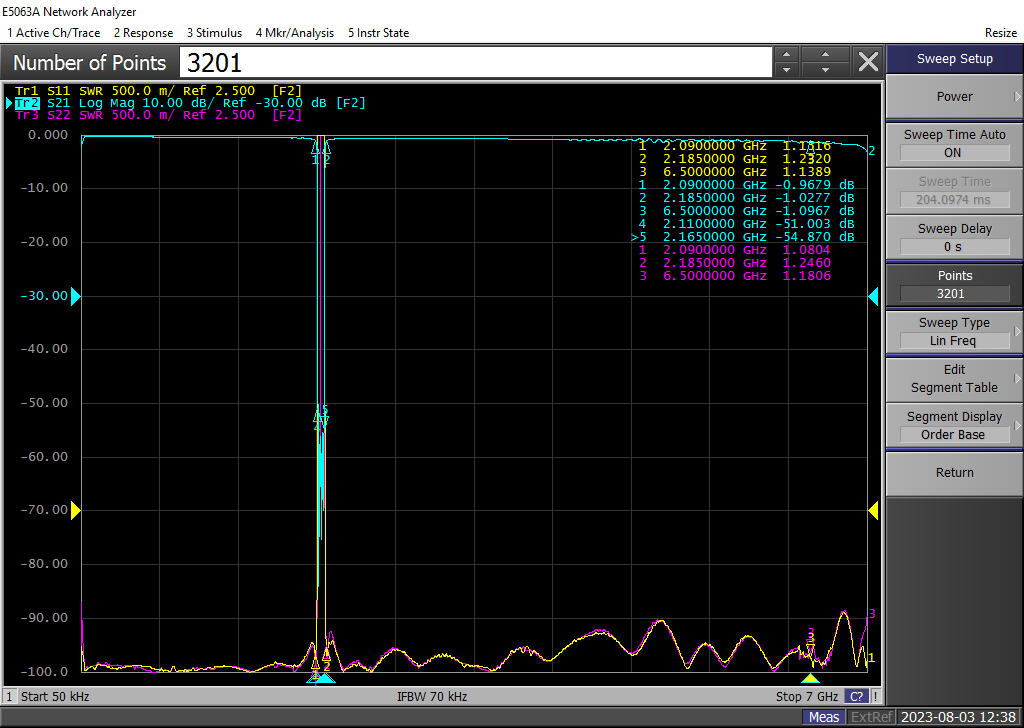This screenshot has height=728, width=1024.
Task: Close the Number of Points entry bar
Action: point(868,62)
